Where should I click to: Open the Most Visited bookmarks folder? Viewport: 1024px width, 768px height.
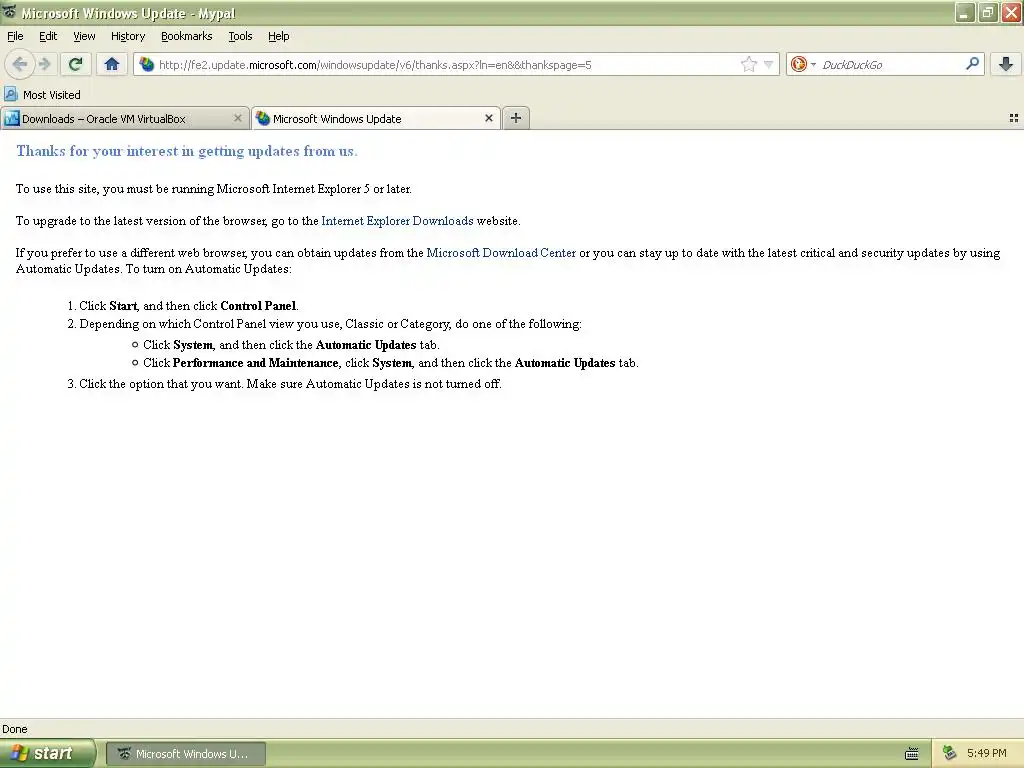pyautogui.click(x=42, y=95)
